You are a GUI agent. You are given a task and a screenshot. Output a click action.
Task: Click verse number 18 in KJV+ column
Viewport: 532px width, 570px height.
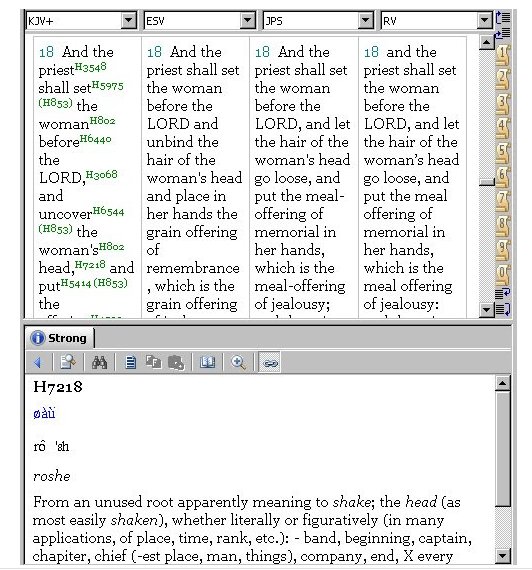click(46, 52)
